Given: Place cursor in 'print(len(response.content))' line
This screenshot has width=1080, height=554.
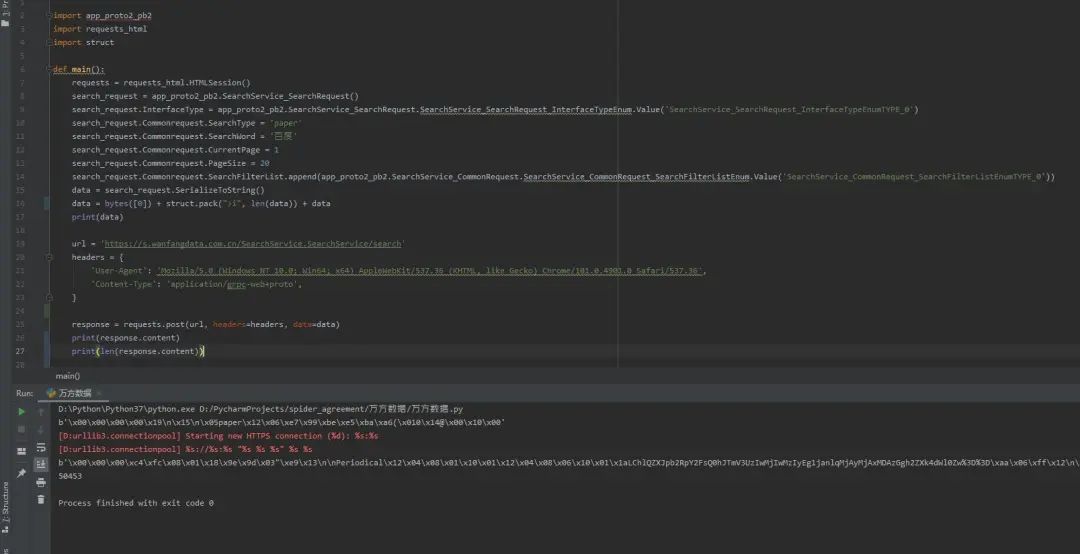Looking at the screenshot, I should point(138,351).
